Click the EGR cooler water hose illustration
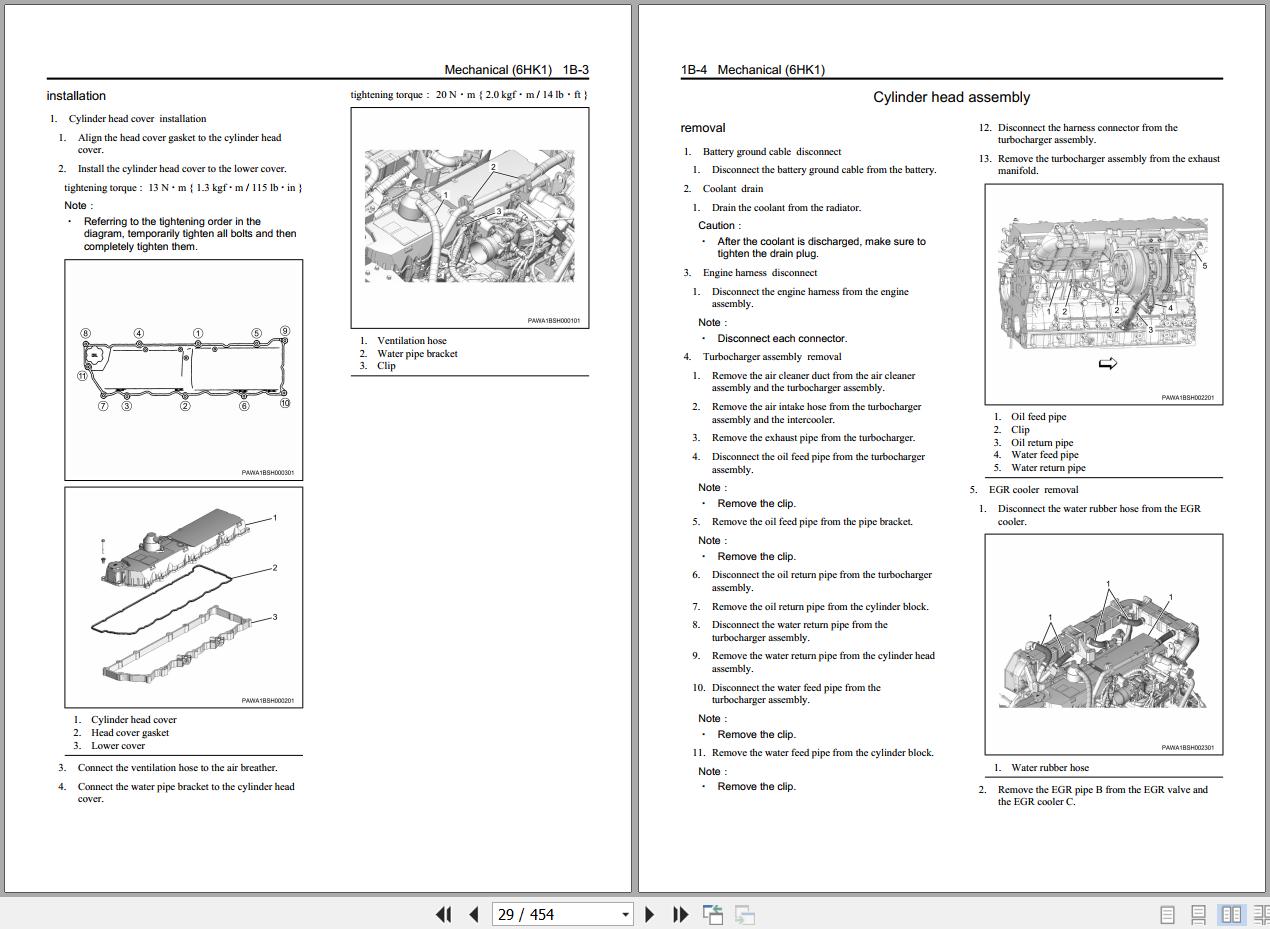 [x=1104, y=644]
